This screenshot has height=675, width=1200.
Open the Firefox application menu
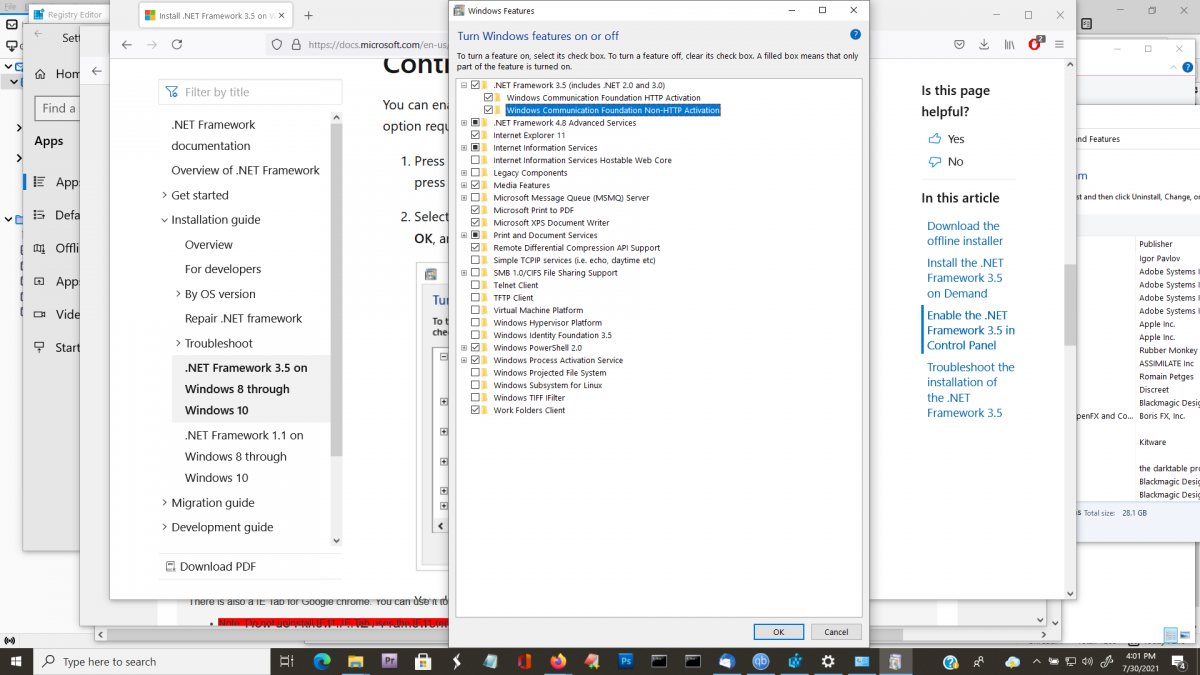[1060, 44]
